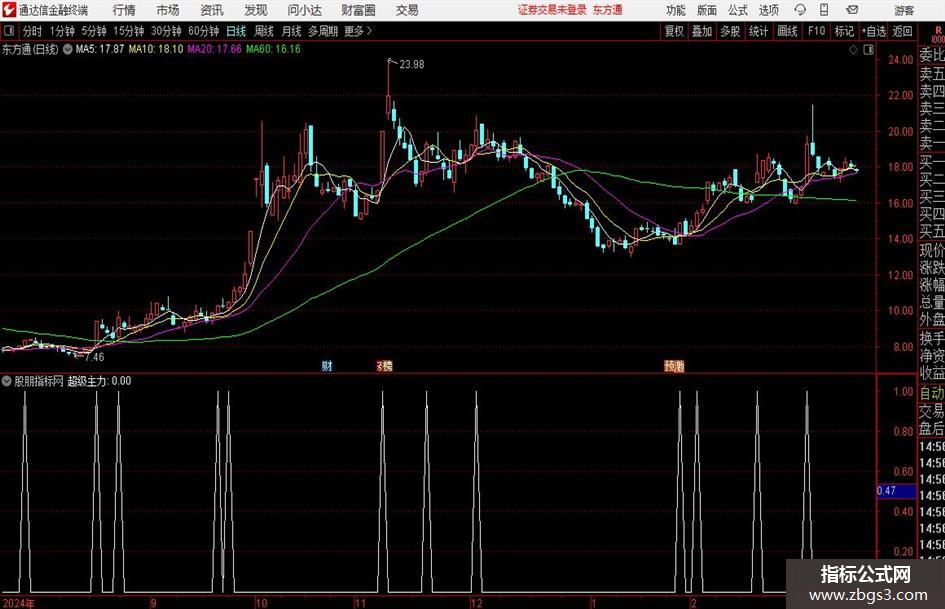Click the 东方通(日线) chart title
The height and width of the screenshot is (609, 945).
pos(30,49)
